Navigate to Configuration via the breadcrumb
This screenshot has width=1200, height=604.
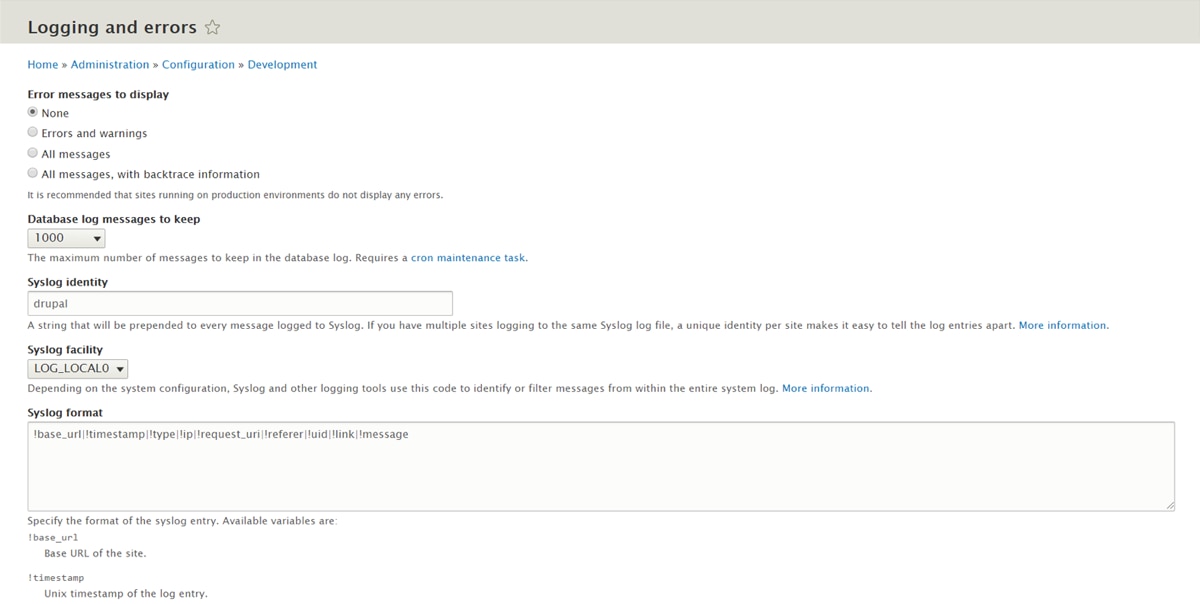click(198, 65)
